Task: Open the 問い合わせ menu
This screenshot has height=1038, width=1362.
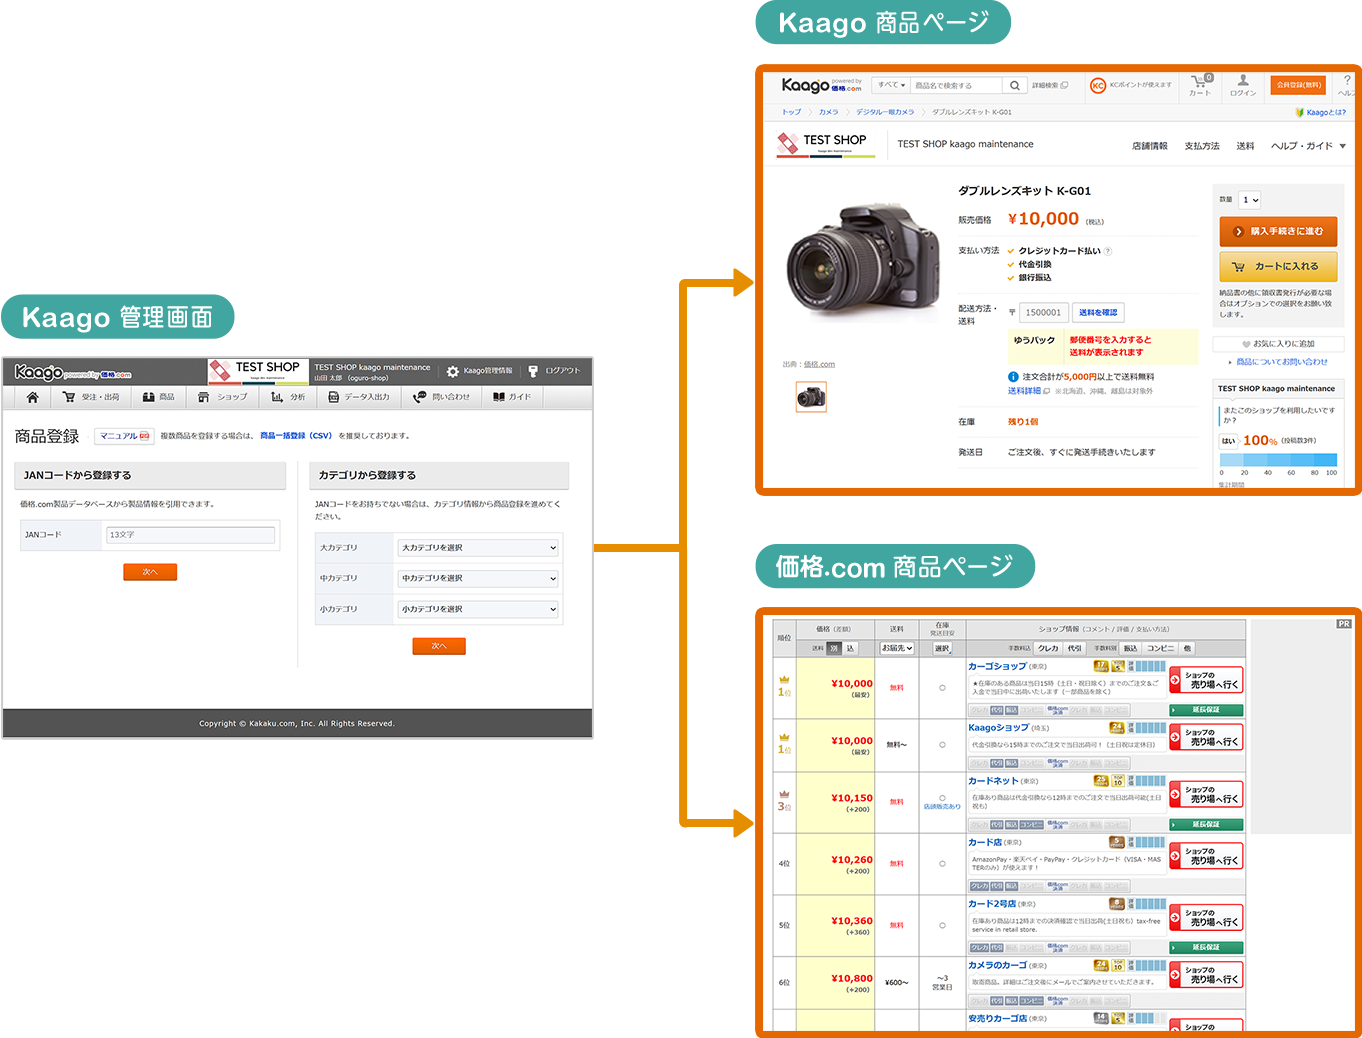Action: (x=441, y=397)
